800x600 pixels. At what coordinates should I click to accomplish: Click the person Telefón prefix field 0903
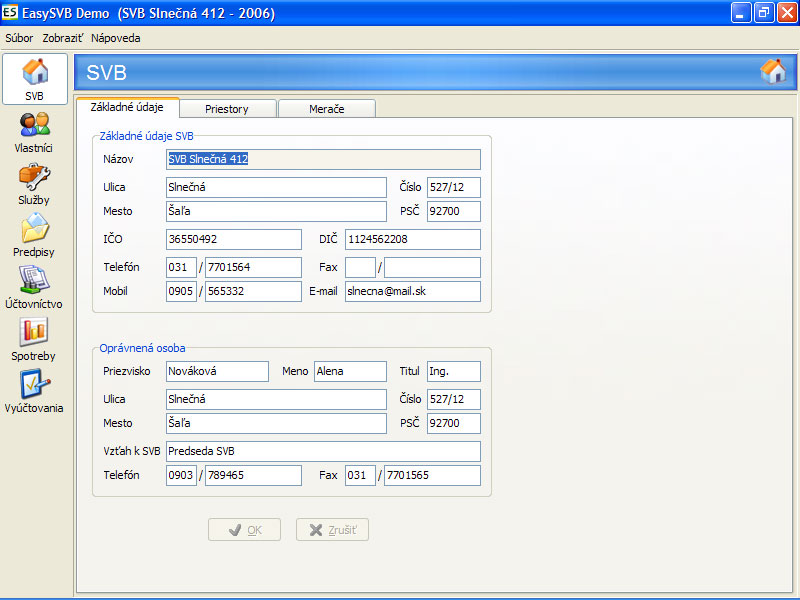coord(181,476)
